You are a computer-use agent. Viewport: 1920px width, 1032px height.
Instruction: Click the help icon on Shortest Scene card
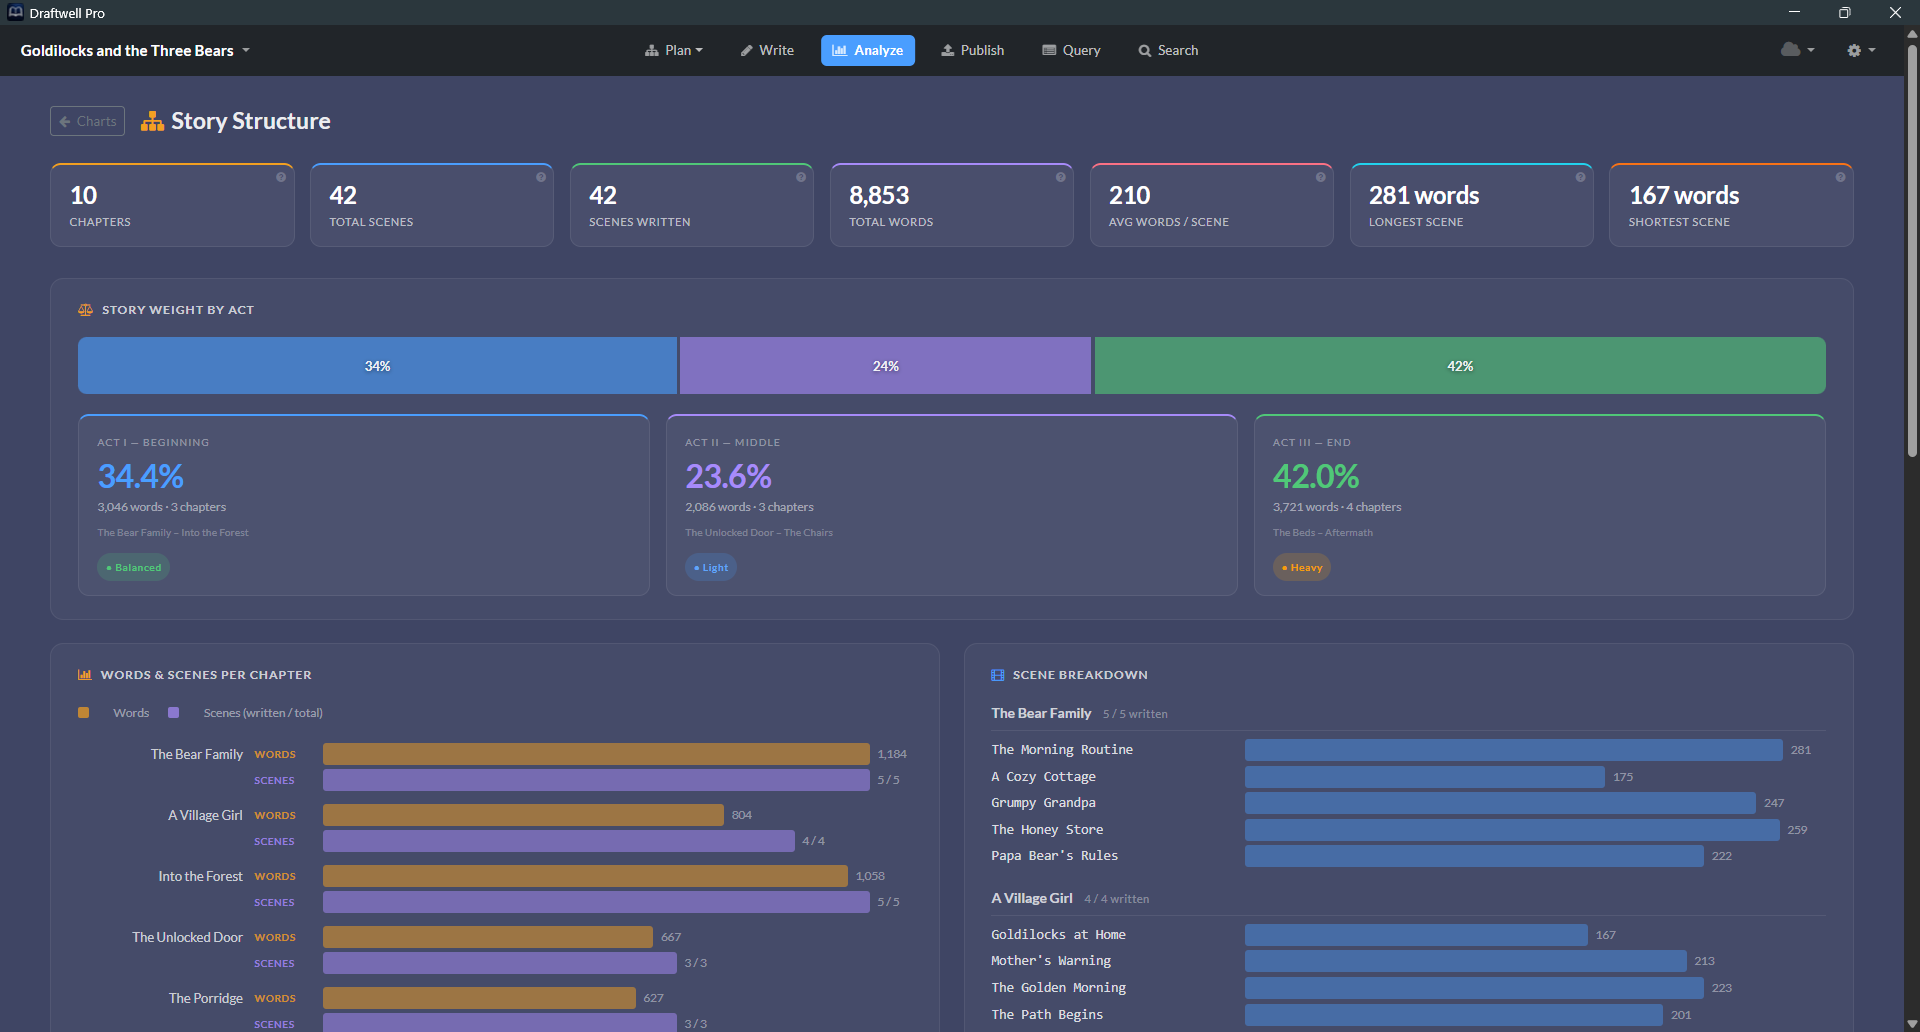1840,177
